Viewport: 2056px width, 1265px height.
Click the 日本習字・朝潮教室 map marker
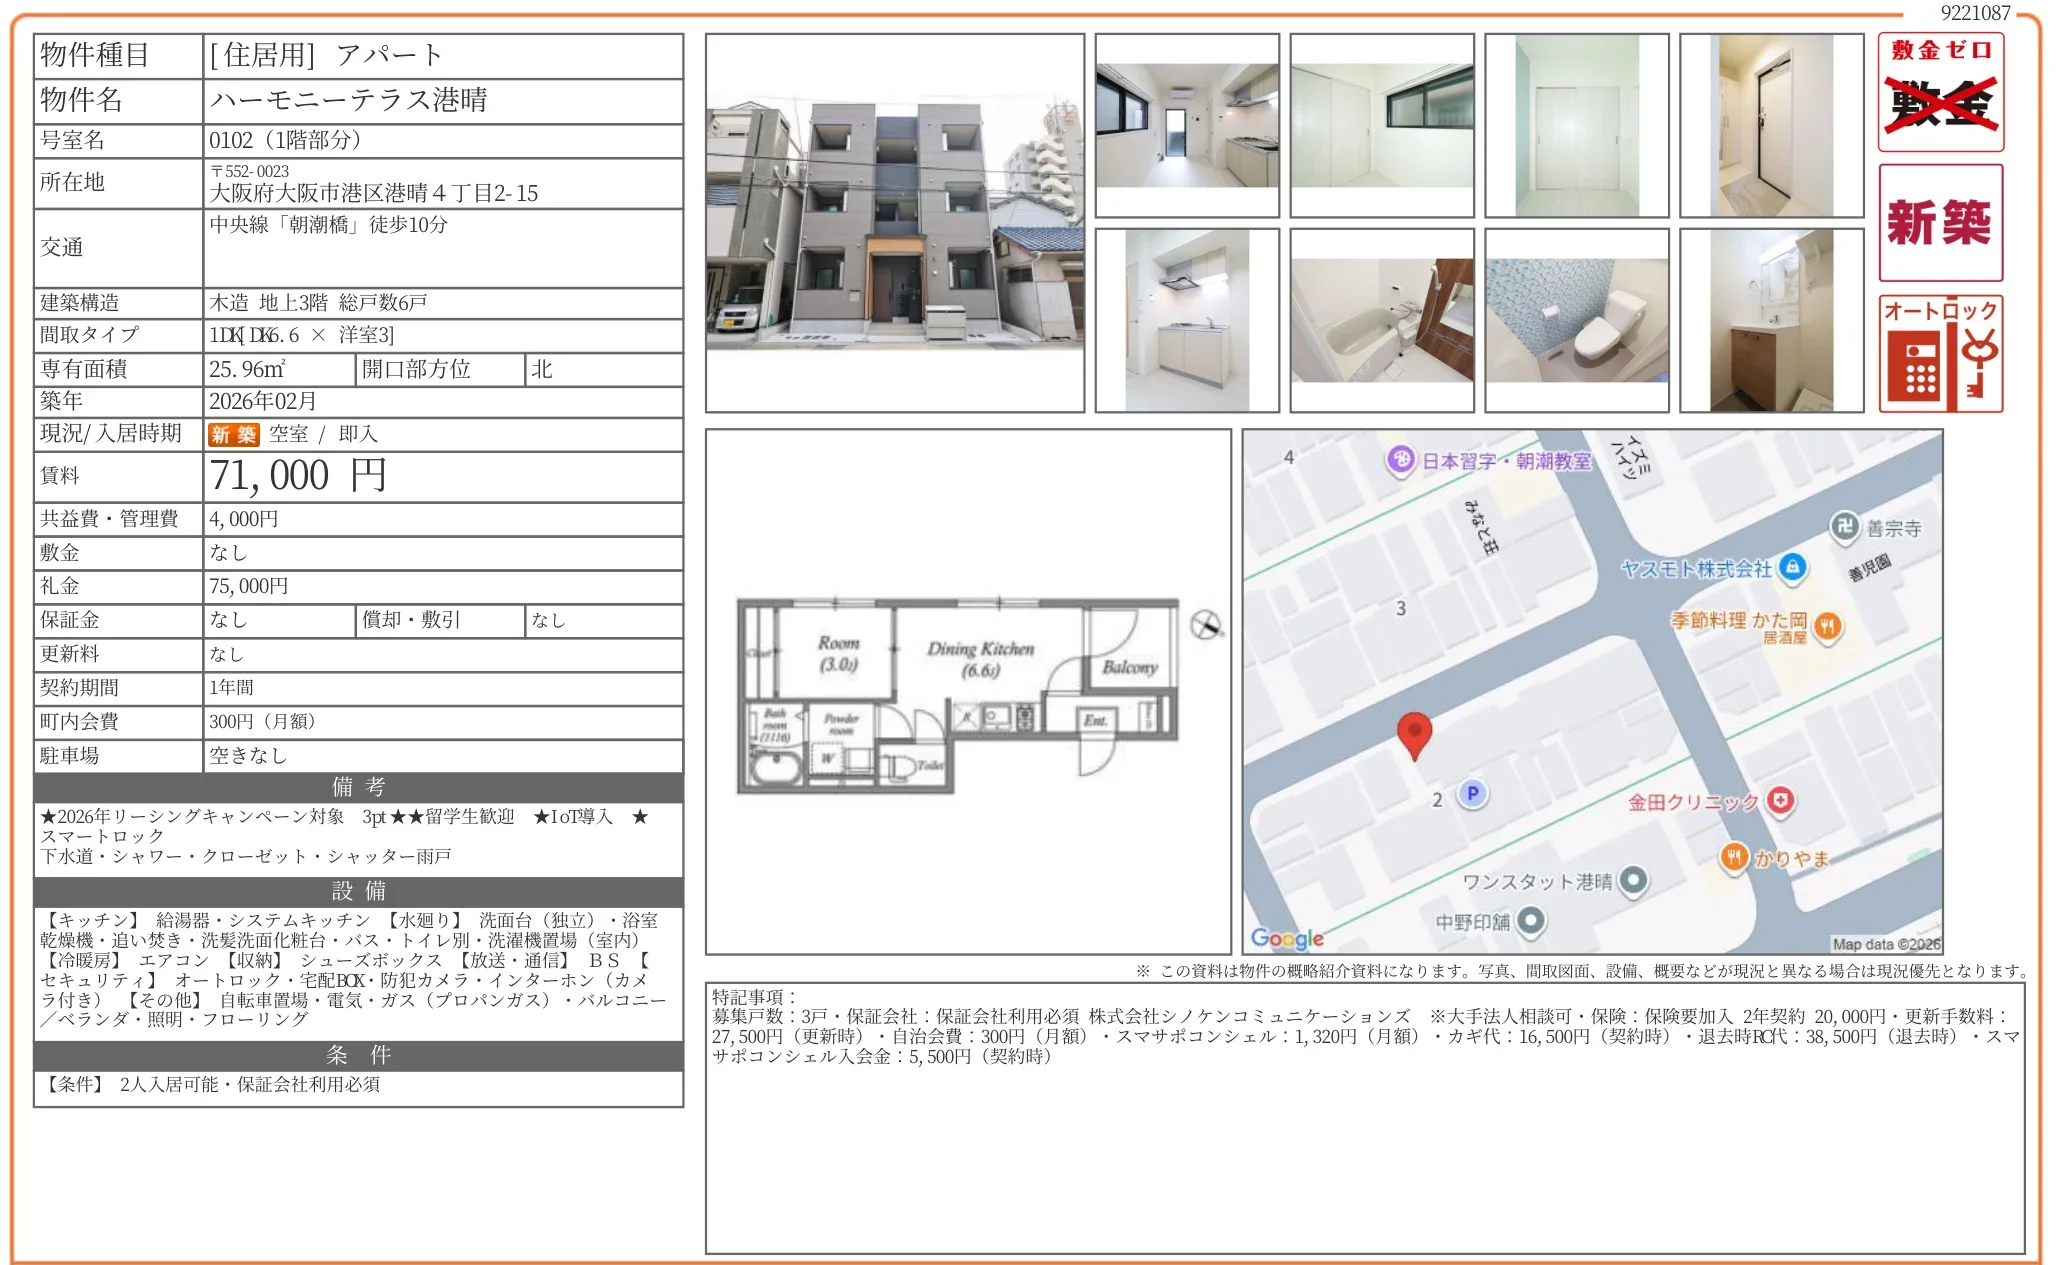pyautogui.click(x=1401, y=459)
